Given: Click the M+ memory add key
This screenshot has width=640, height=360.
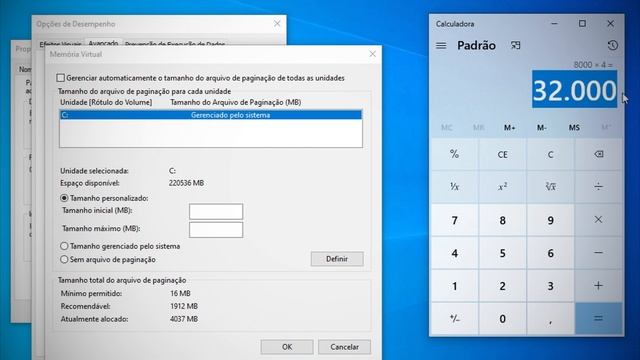Looking at the screenshot, I should tap(509, 128).
